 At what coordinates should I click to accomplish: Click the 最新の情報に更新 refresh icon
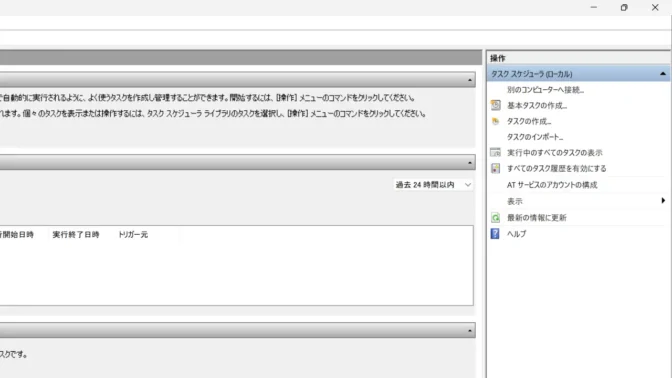[495, 218]
